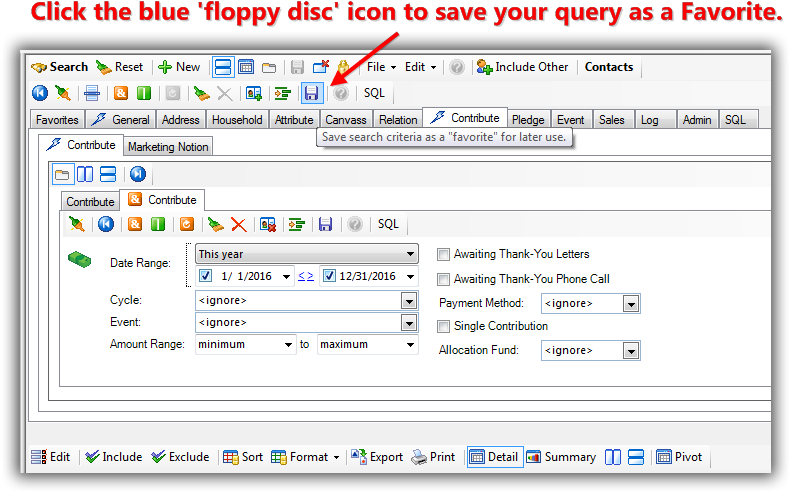
Task: Select the highlighted split-pane layout icon beside New
Action: [223, 67]
